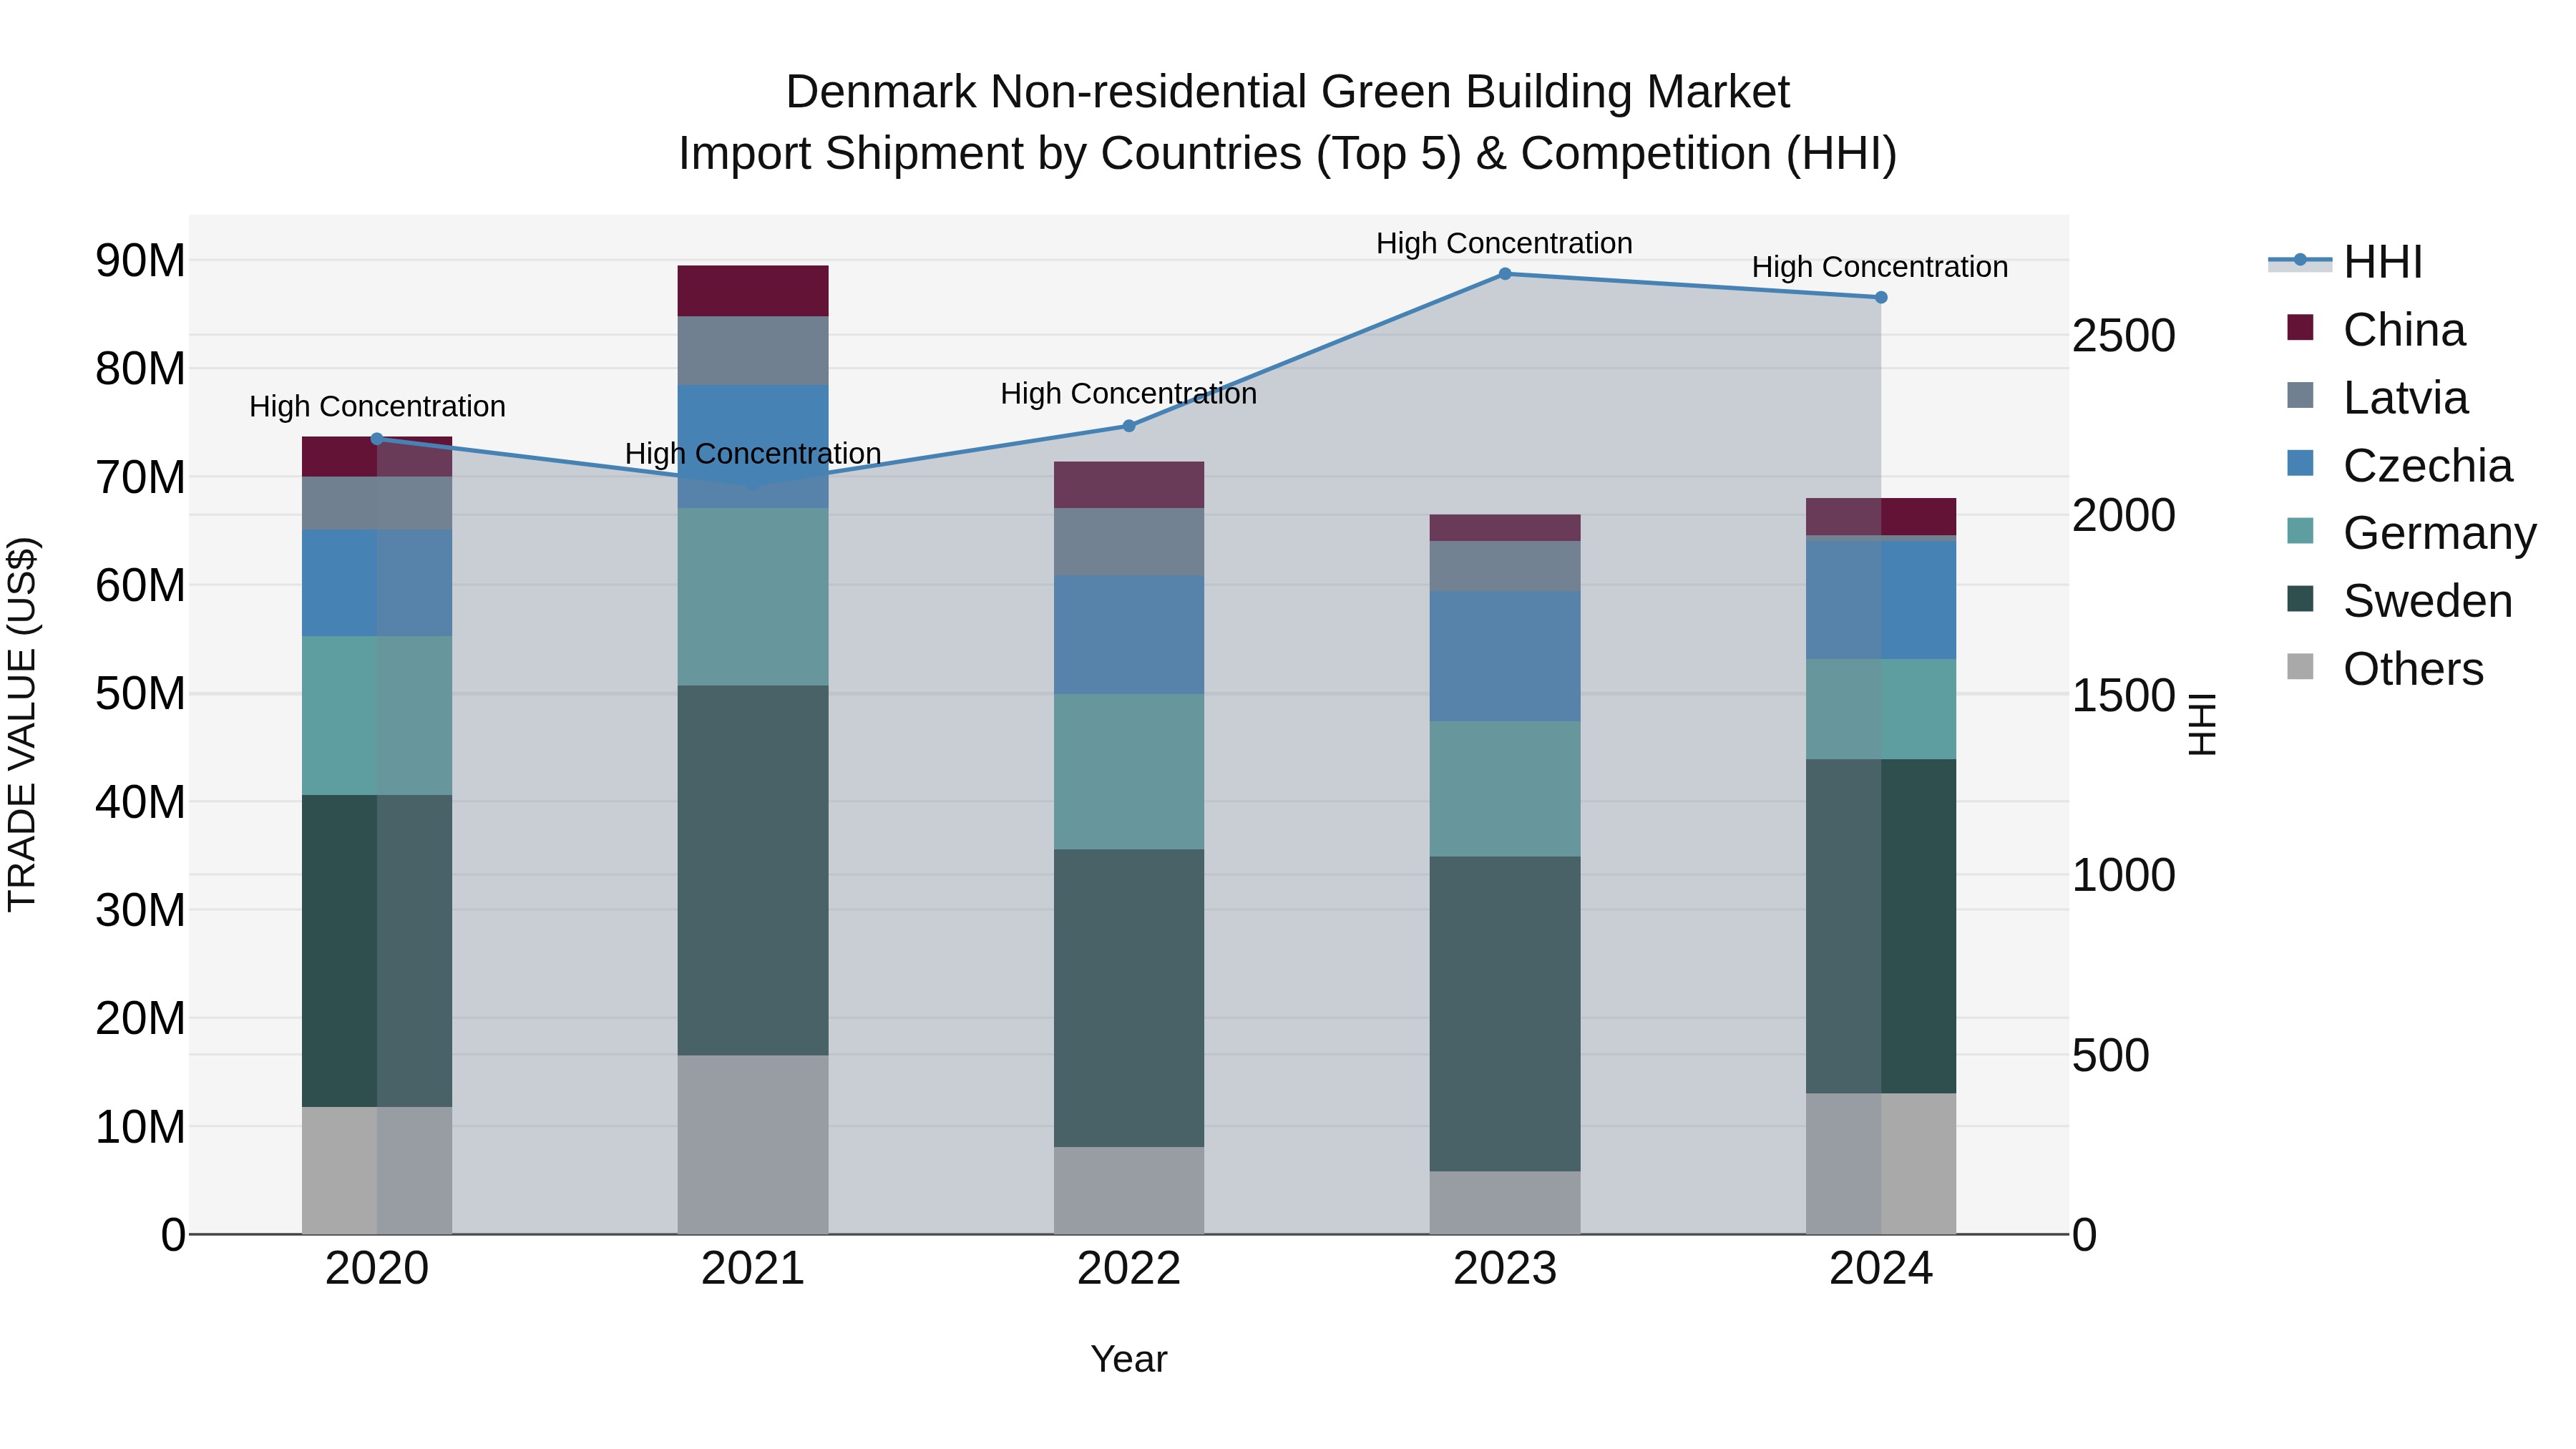Toggle the Sweden legend entry
2576x1449 pixels.
[x=2399, y=601]
